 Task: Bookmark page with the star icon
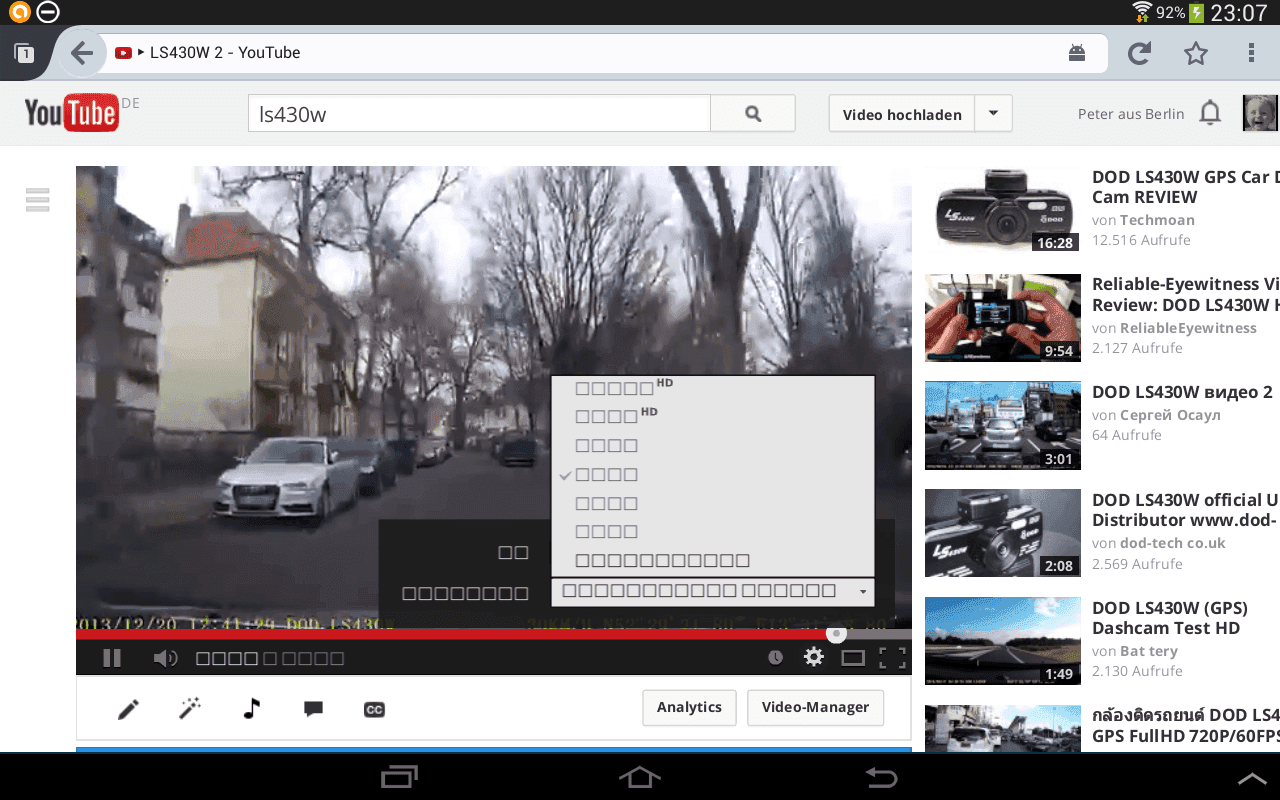click(1196, 53)
